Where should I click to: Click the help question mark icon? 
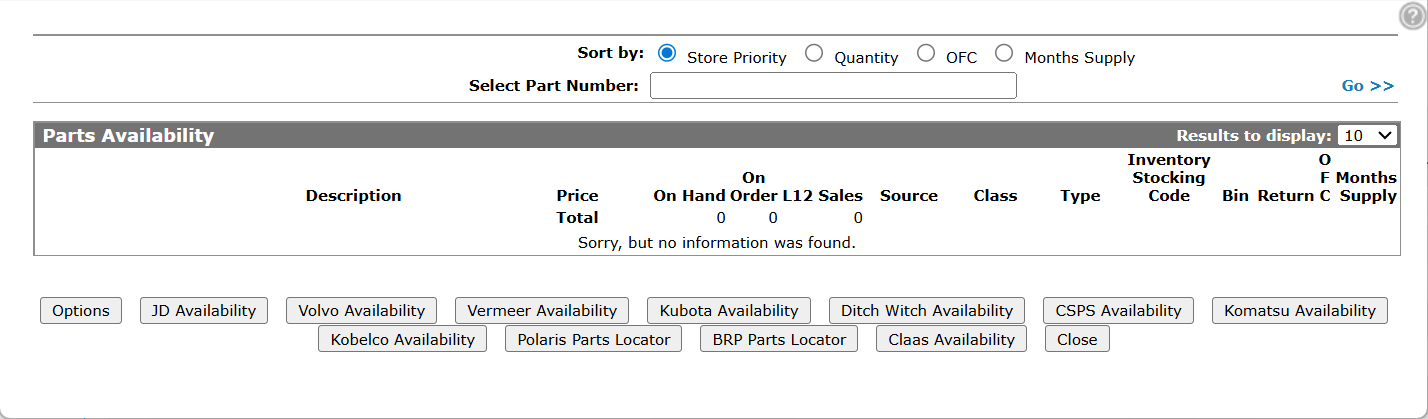click(x=1411, y=15)
